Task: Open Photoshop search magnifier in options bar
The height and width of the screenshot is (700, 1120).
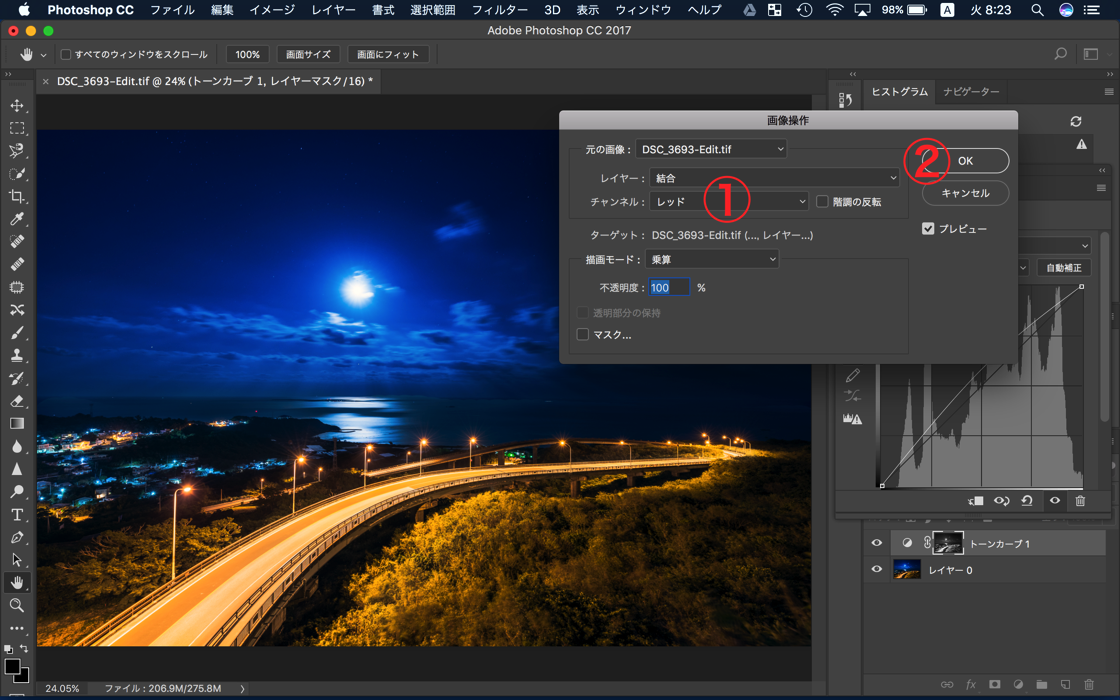Action: [1061, 54]
